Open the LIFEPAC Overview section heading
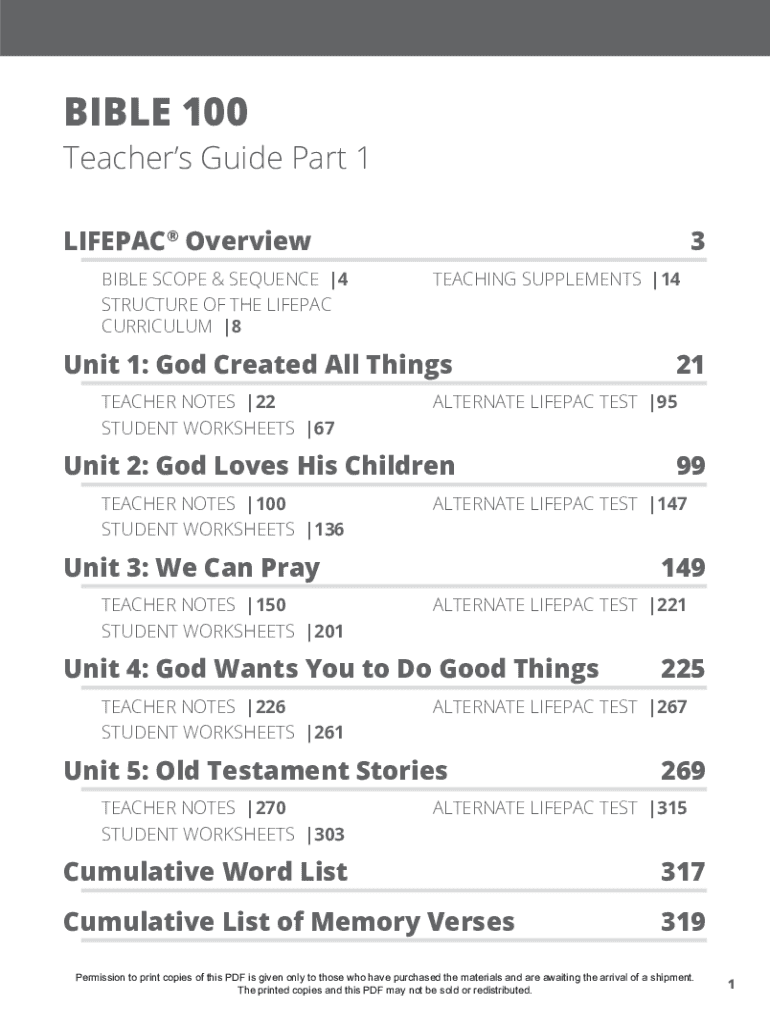770x1024 pixels. pyautogui.click(x=187, y=241)
